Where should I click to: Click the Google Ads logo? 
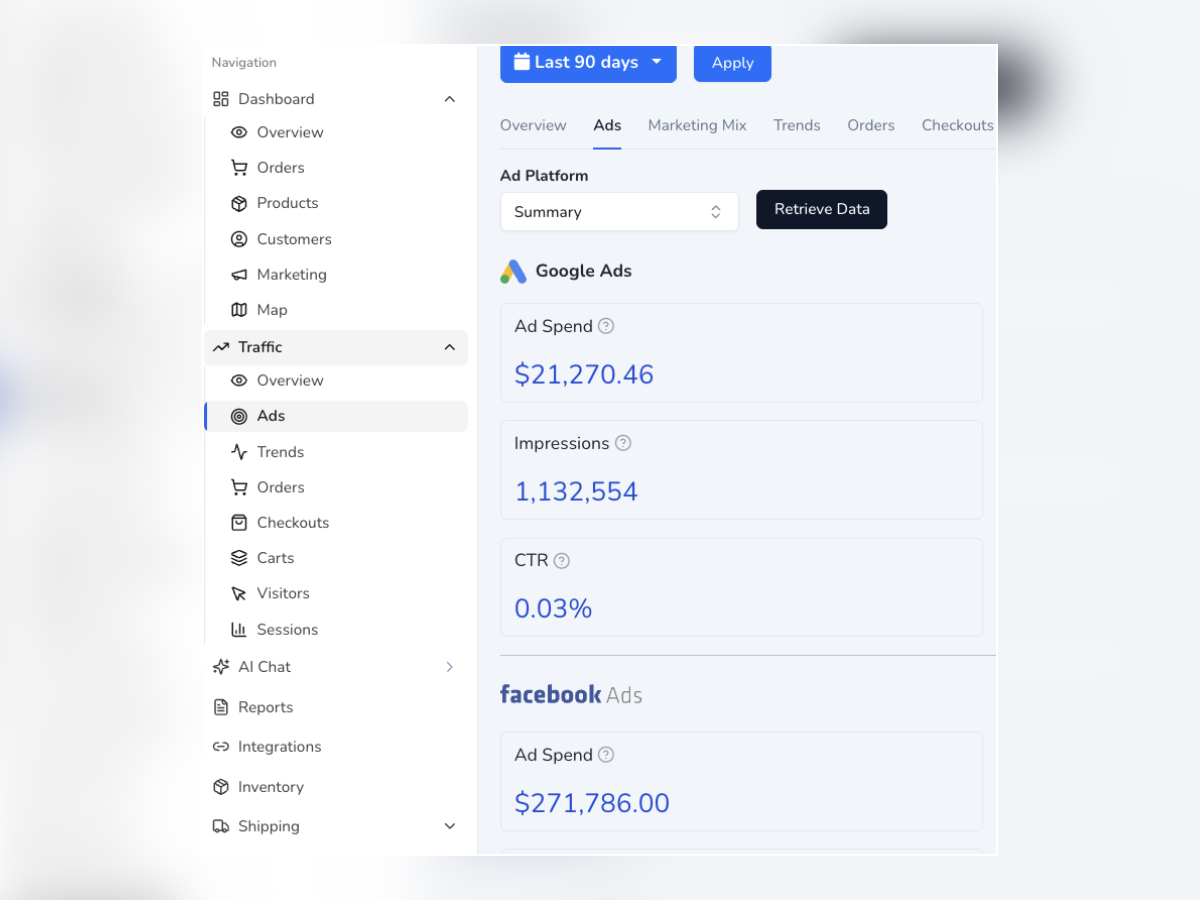coord(513,271)
